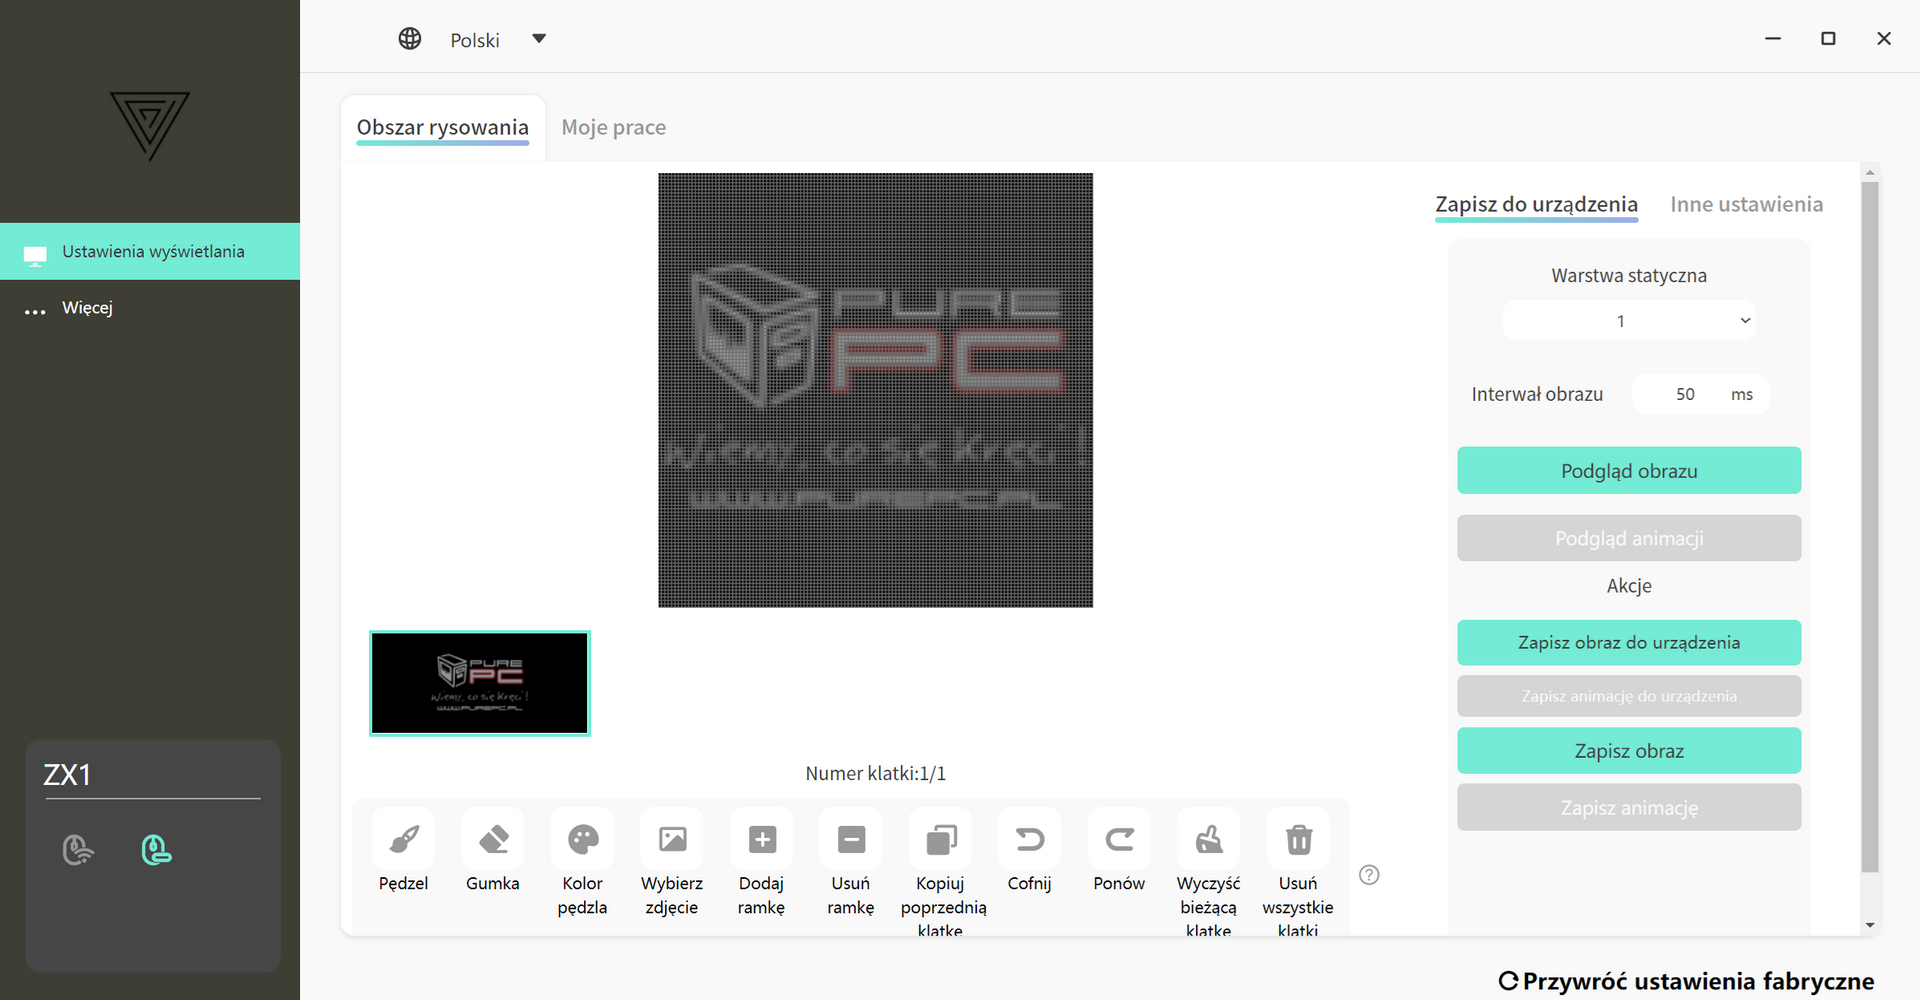Redo with the Ponów icon

(x=1119, y=839)
